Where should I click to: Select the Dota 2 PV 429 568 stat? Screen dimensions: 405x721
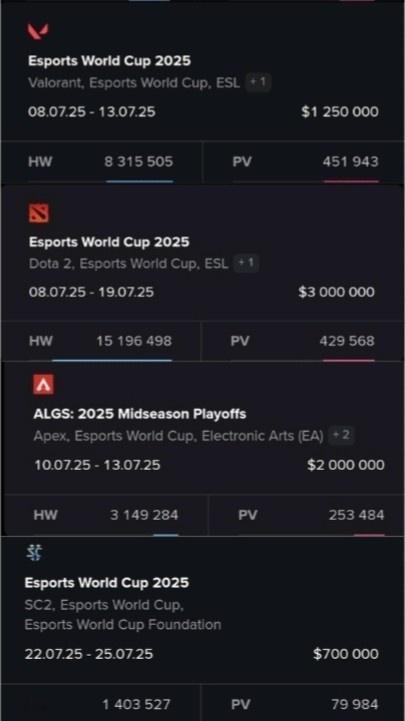tap(302, 341)
